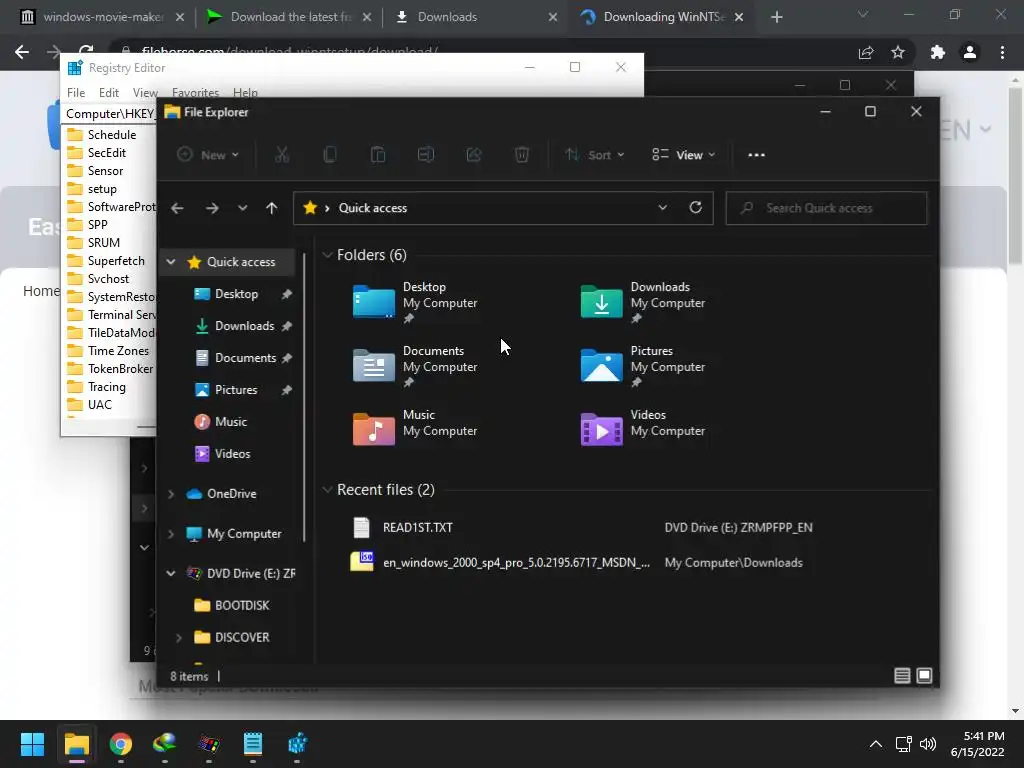The width and height of the screenshot is (1024, 768).
Task: Select Desktop in navigation pane
Action: [236, 294]
